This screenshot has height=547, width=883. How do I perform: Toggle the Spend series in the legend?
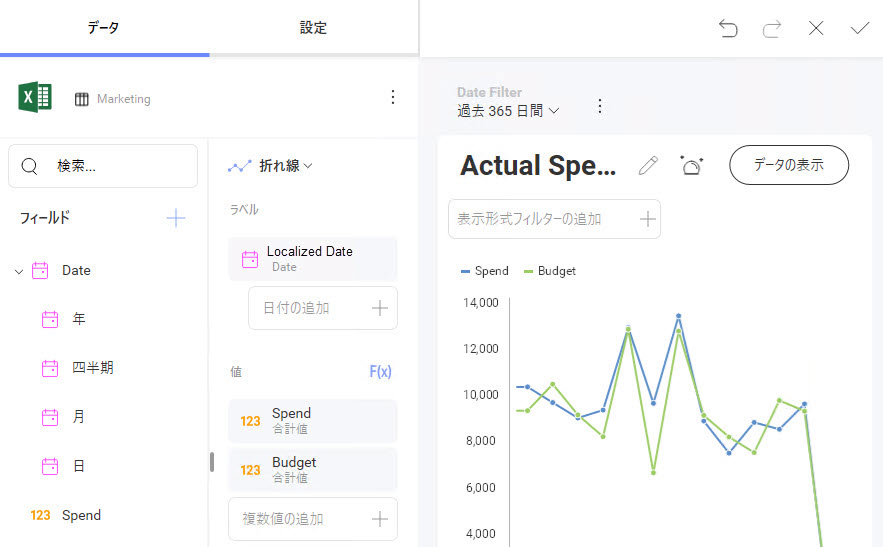point(484,271)
